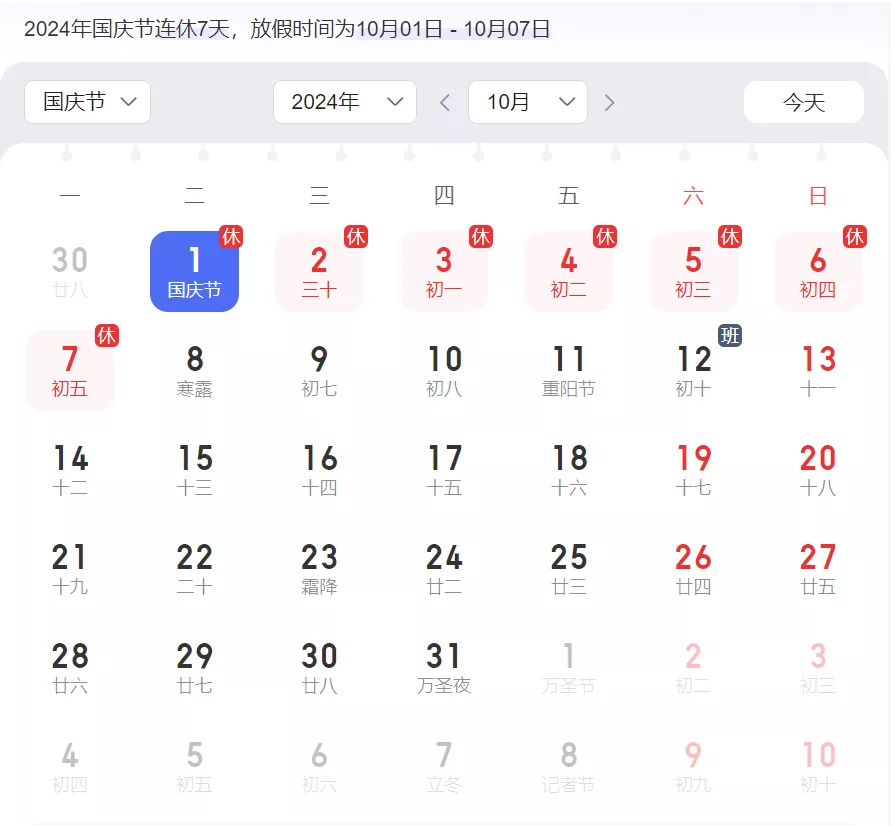Click Saturday October 19 date cell

[693, 470]
